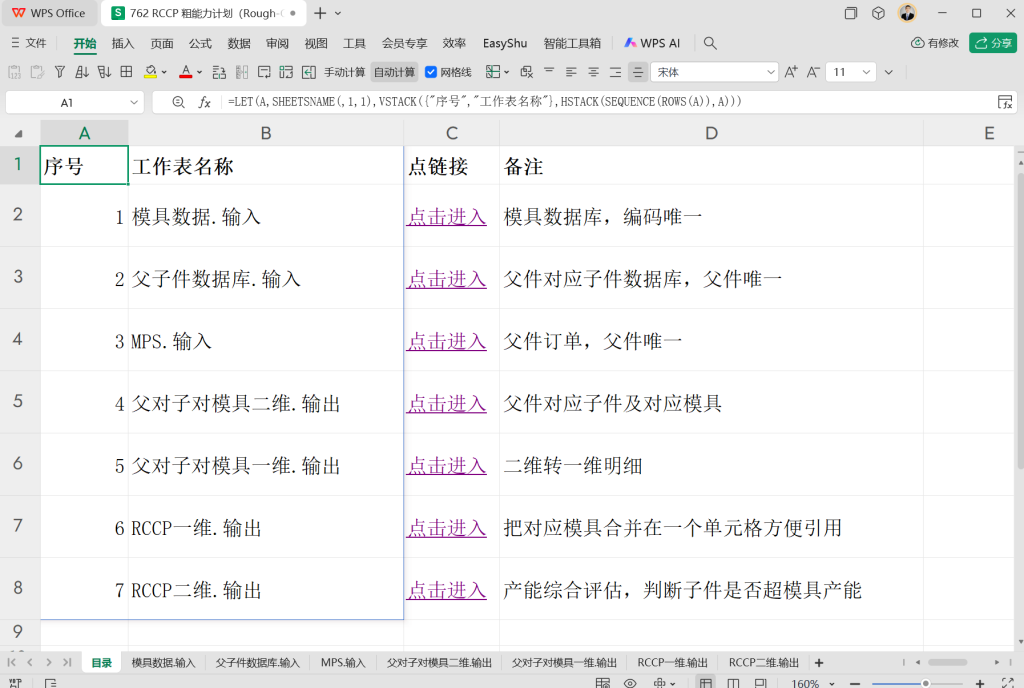
Task: Click 点击进入 link for 模具数据.输入
Action: click(x=447, y=216)
